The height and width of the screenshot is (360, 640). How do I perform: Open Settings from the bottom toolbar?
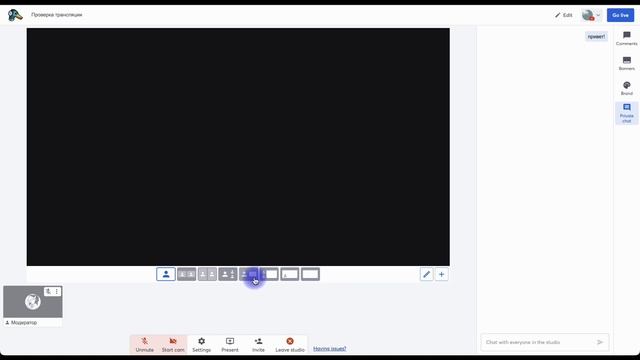click(201, 344)
